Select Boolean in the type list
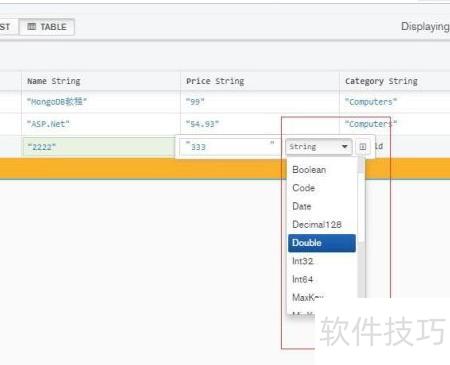Screen dimensions: 450x365 [x=322, y=169]
